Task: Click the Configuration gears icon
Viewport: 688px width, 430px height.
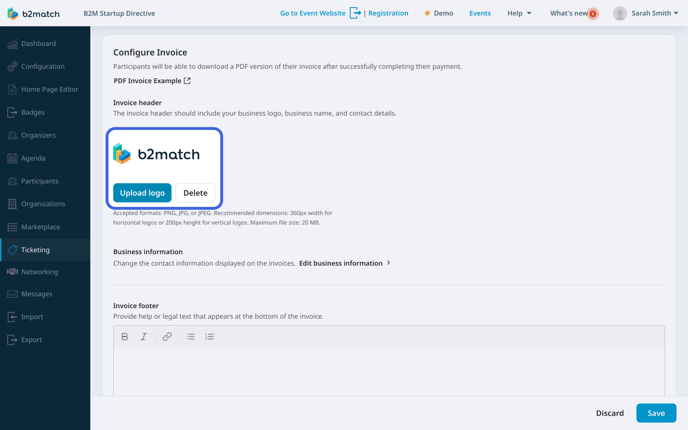Action: pyautogui.click(x=12, y=67)
